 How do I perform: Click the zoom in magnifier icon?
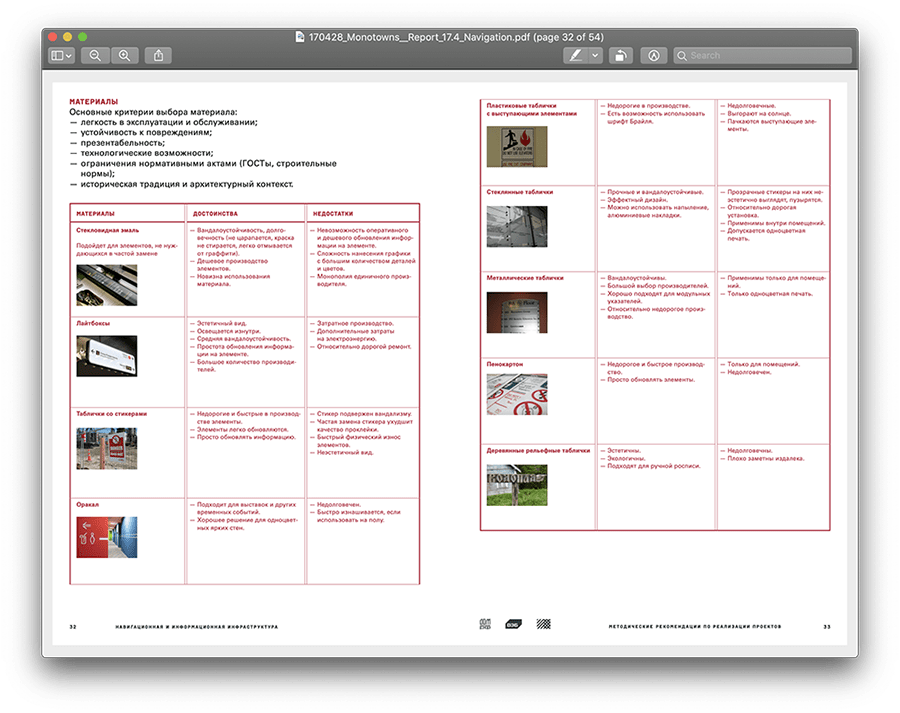(124, 56)
